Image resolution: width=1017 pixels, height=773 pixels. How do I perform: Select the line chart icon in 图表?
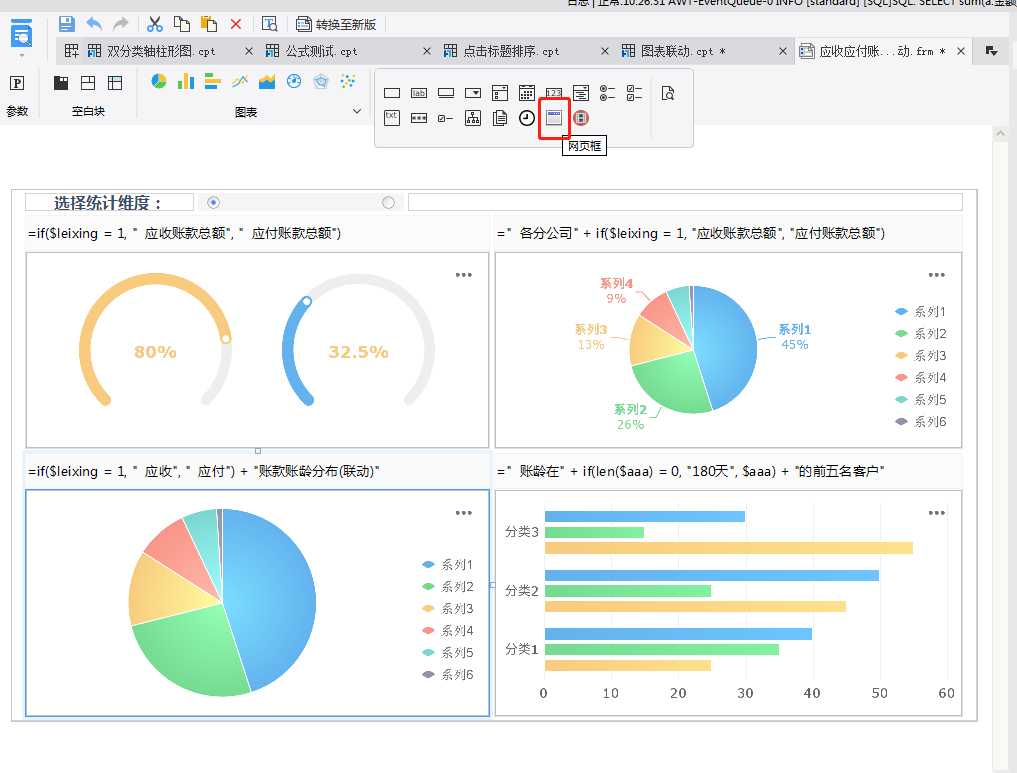click(240, 81)
